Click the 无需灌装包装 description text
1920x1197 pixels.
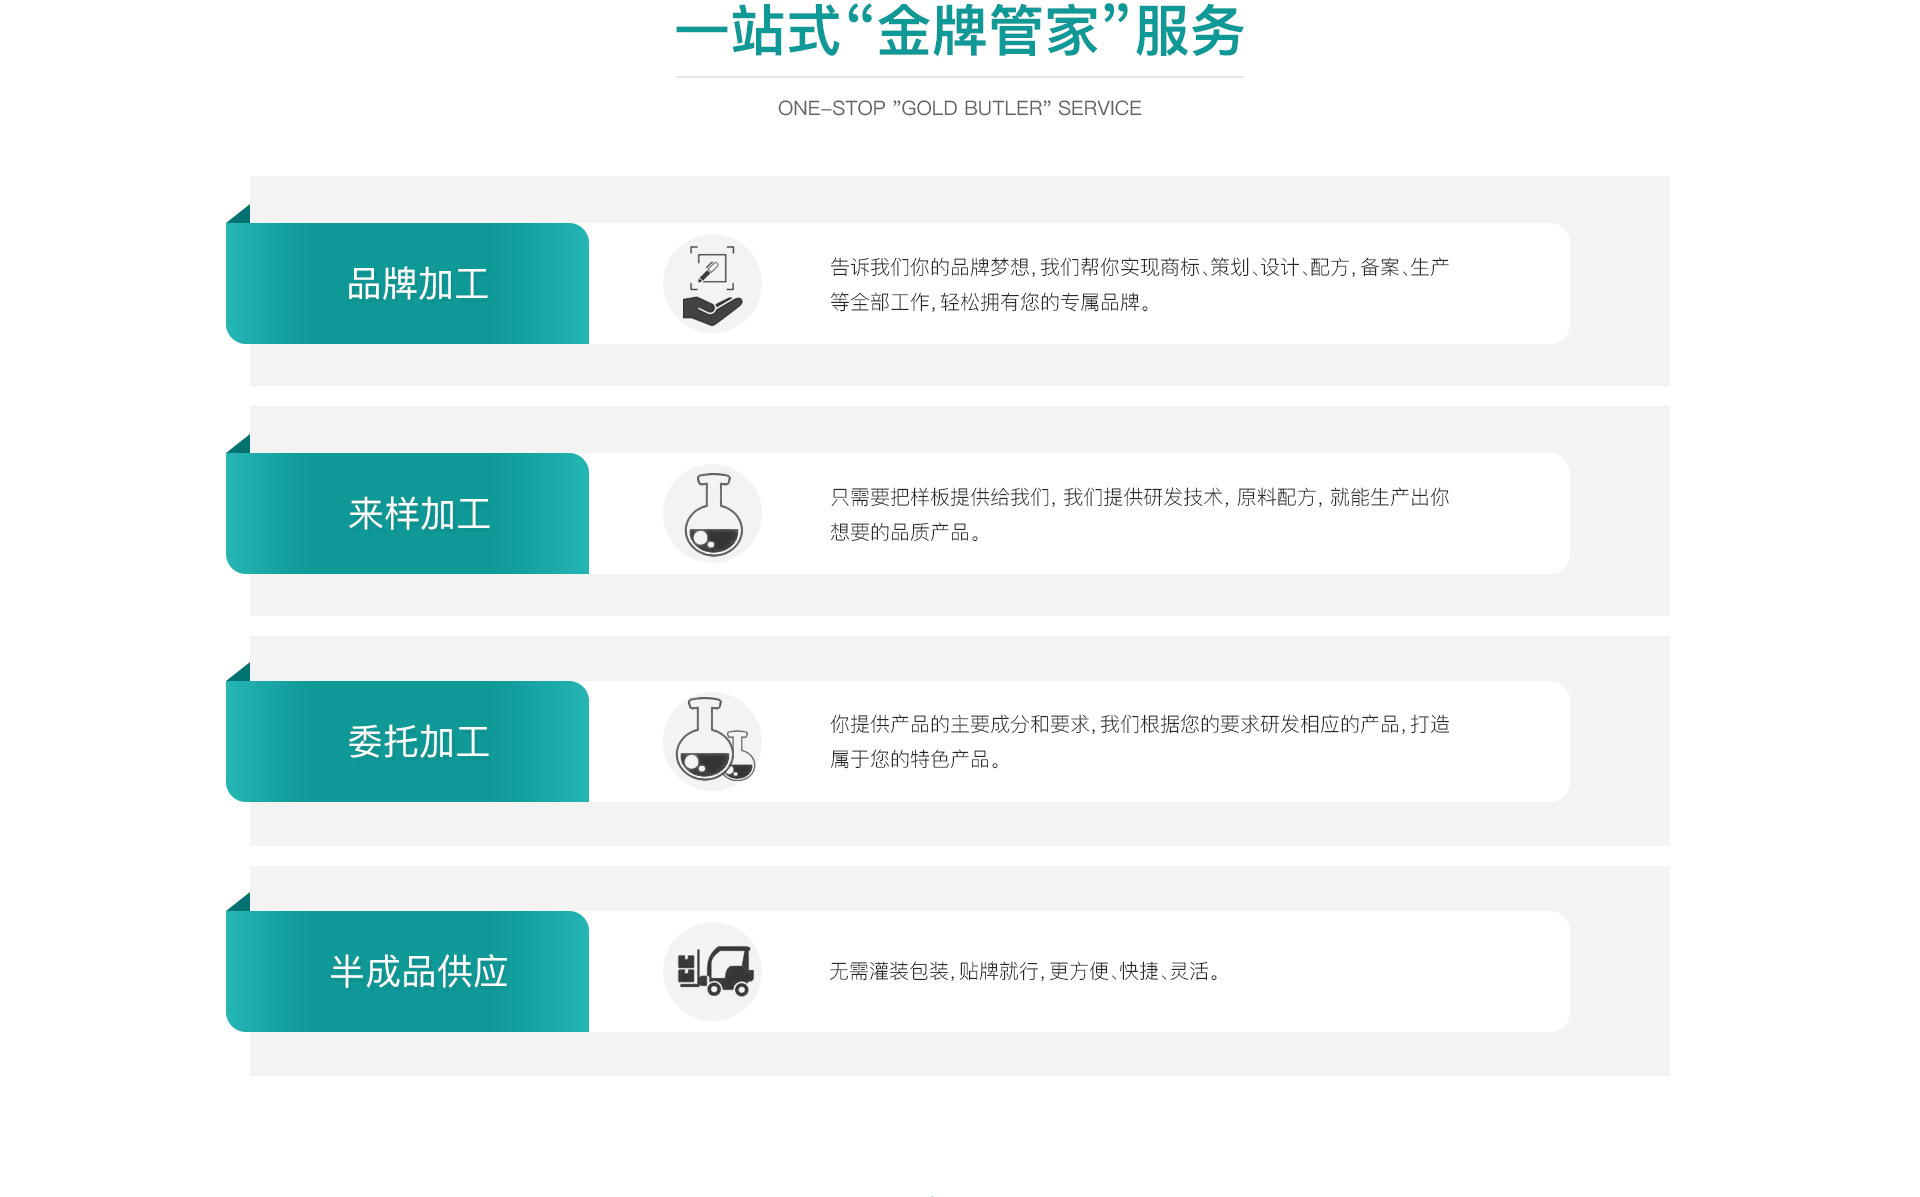pos(1025,971)
